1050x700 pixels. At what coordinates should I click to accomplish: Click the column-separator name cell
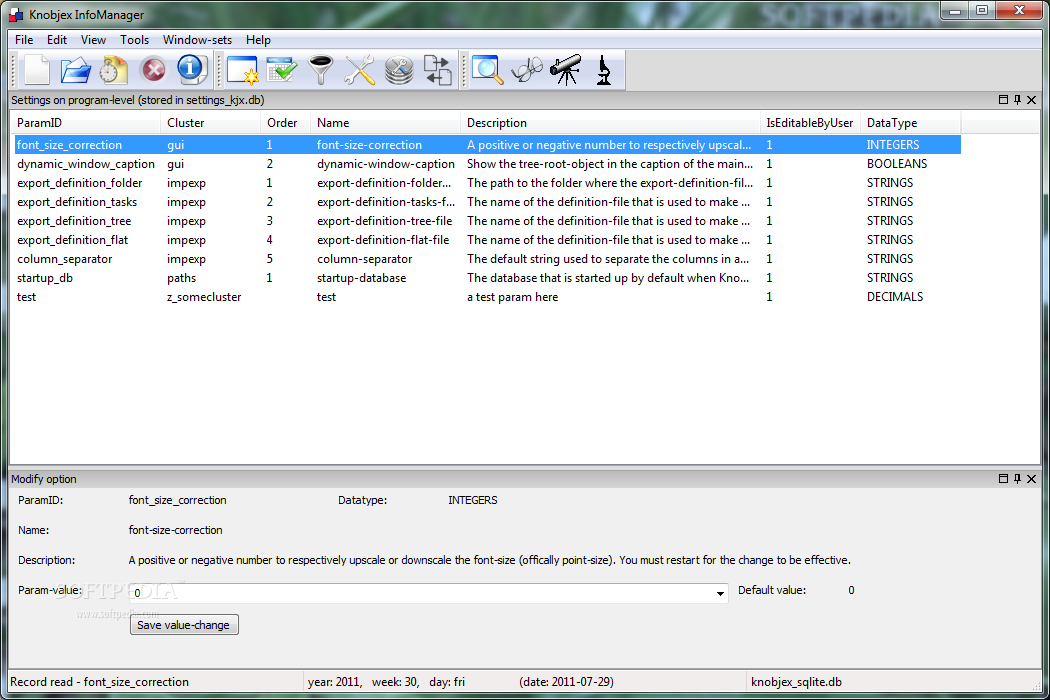[364, 259]
